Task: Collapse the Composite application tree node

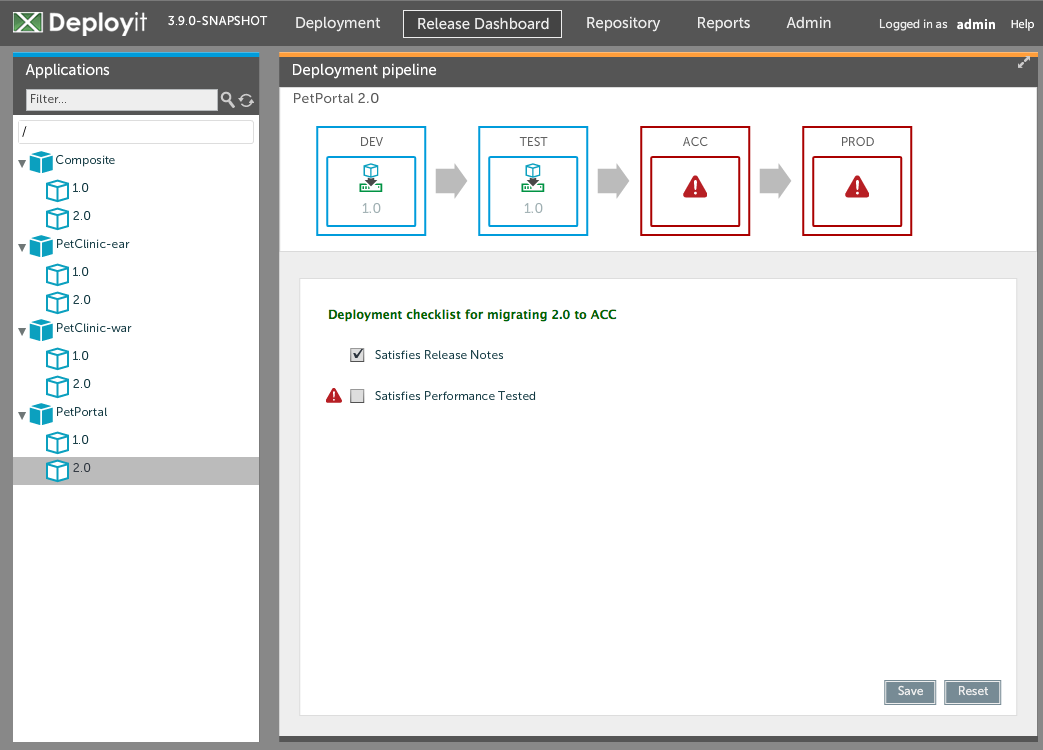Action: click(22, 163)
